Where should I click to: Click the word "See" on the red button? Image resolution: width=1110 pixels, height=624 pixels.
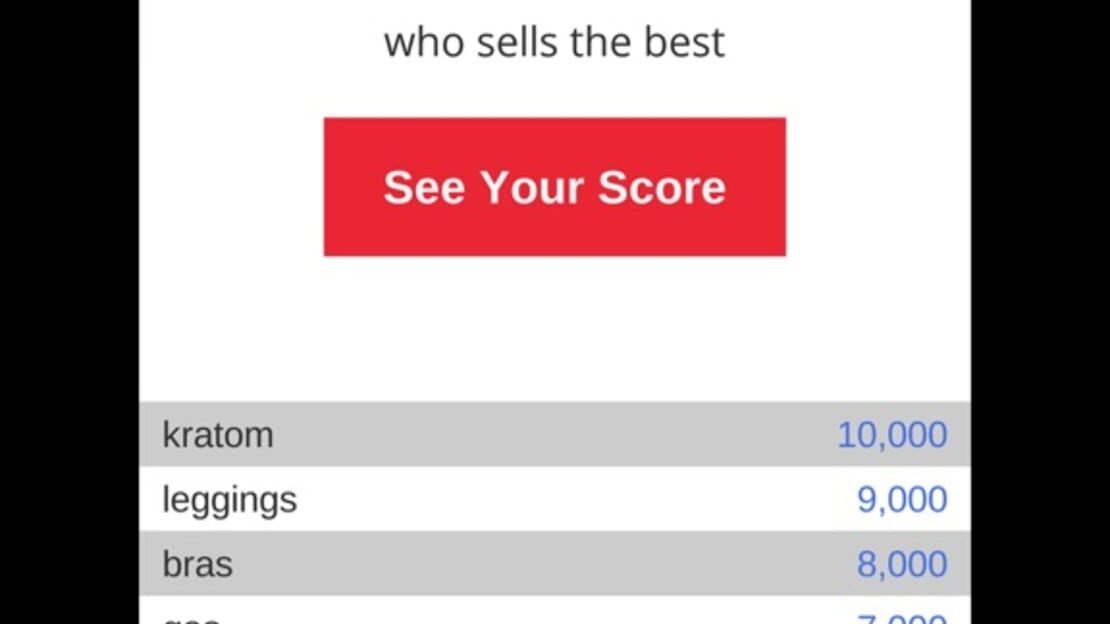425,188
